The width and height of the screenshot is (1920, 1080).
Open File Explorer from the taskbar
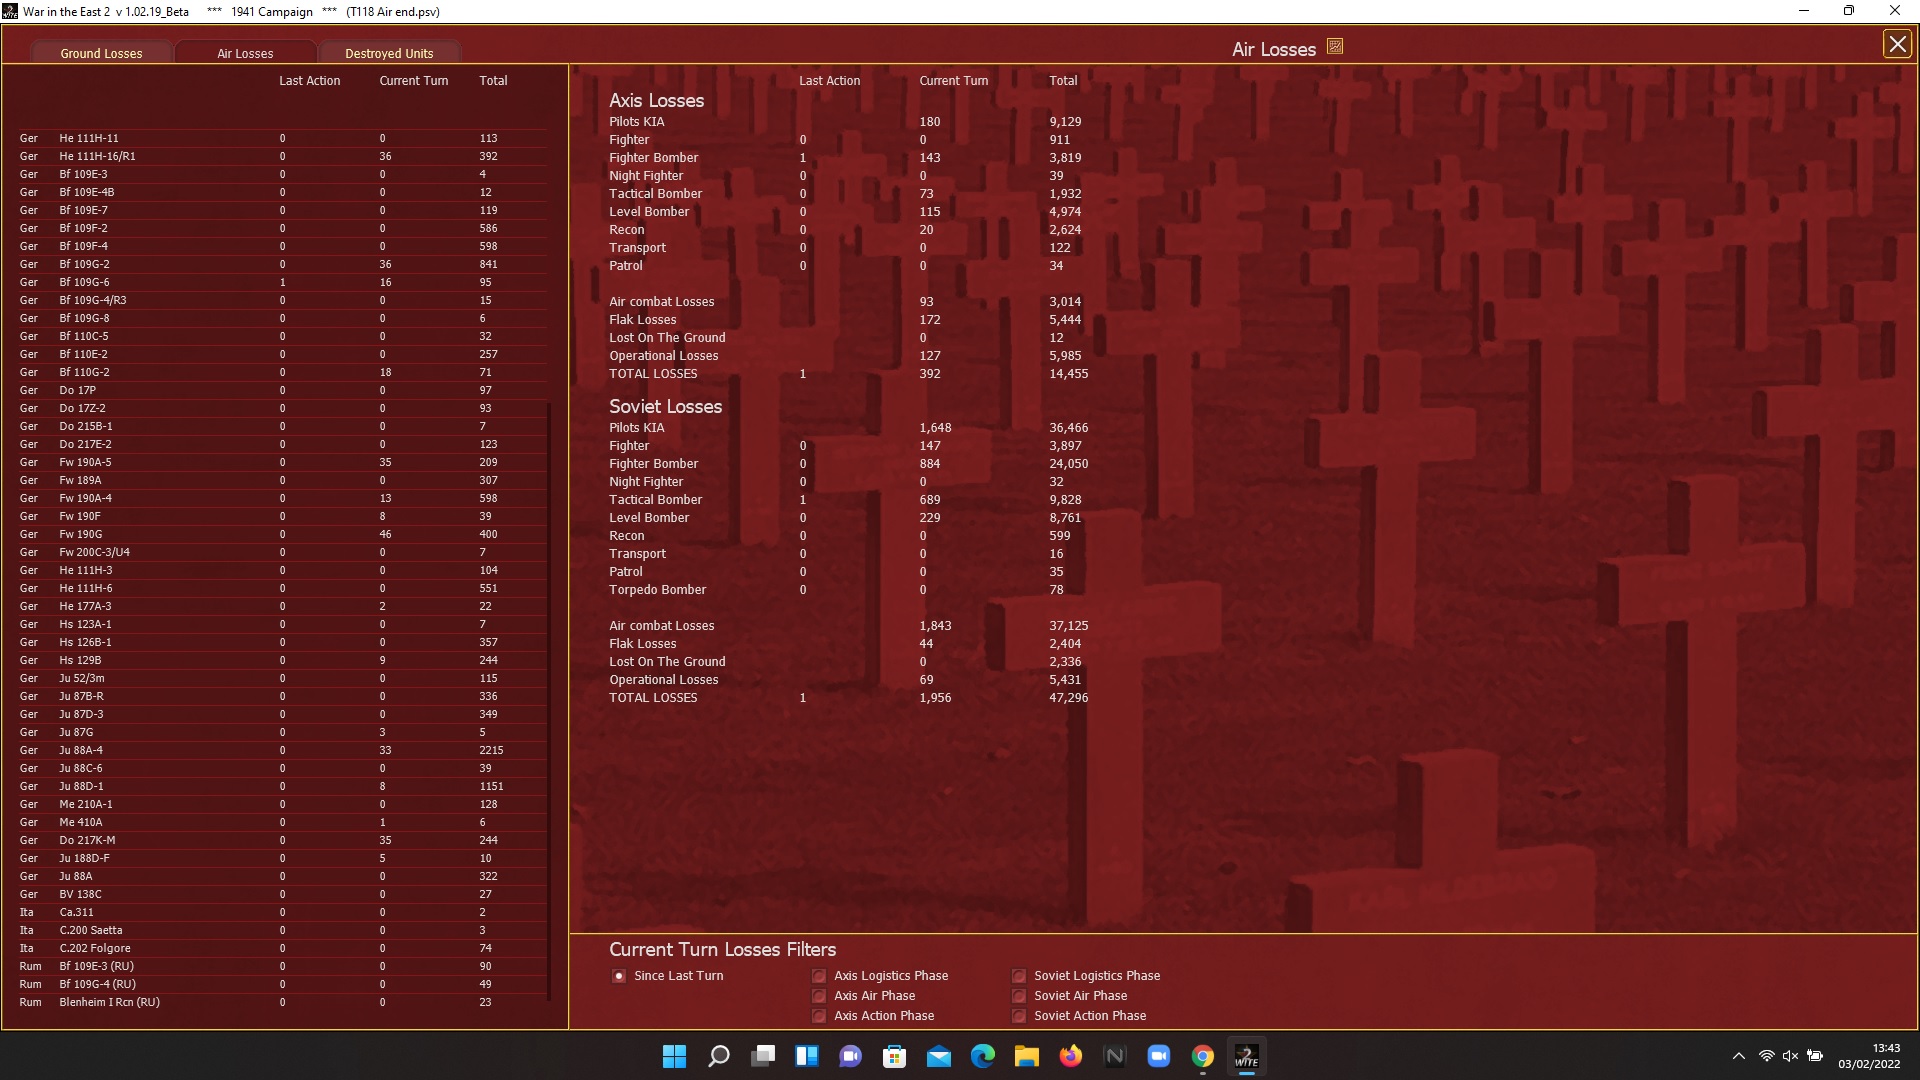coord(1026,1056)
